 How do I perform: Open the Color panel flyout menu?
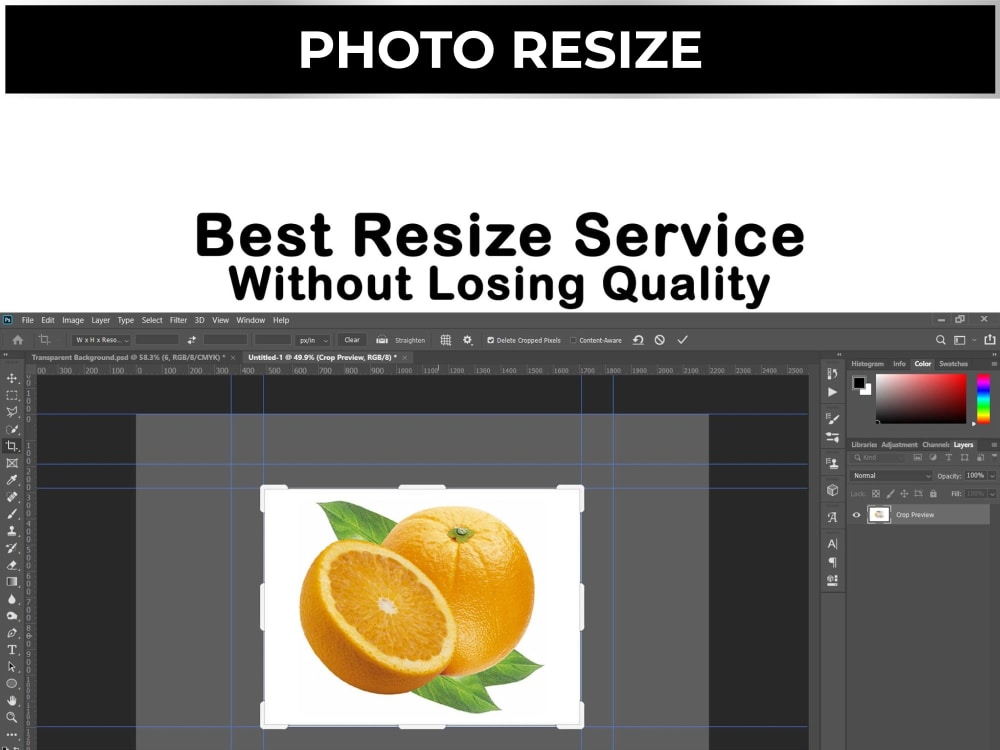[994, 364]
